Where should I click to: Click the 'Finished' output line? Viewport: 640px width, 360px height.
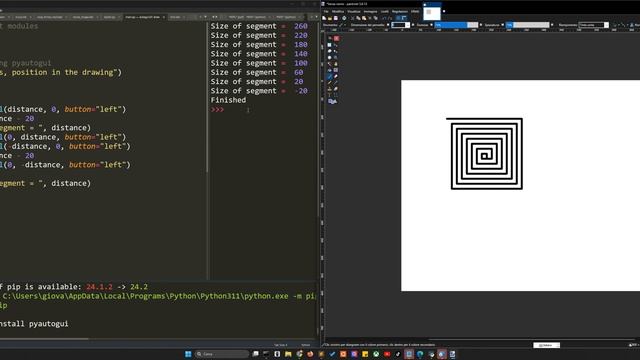point(228,100)
